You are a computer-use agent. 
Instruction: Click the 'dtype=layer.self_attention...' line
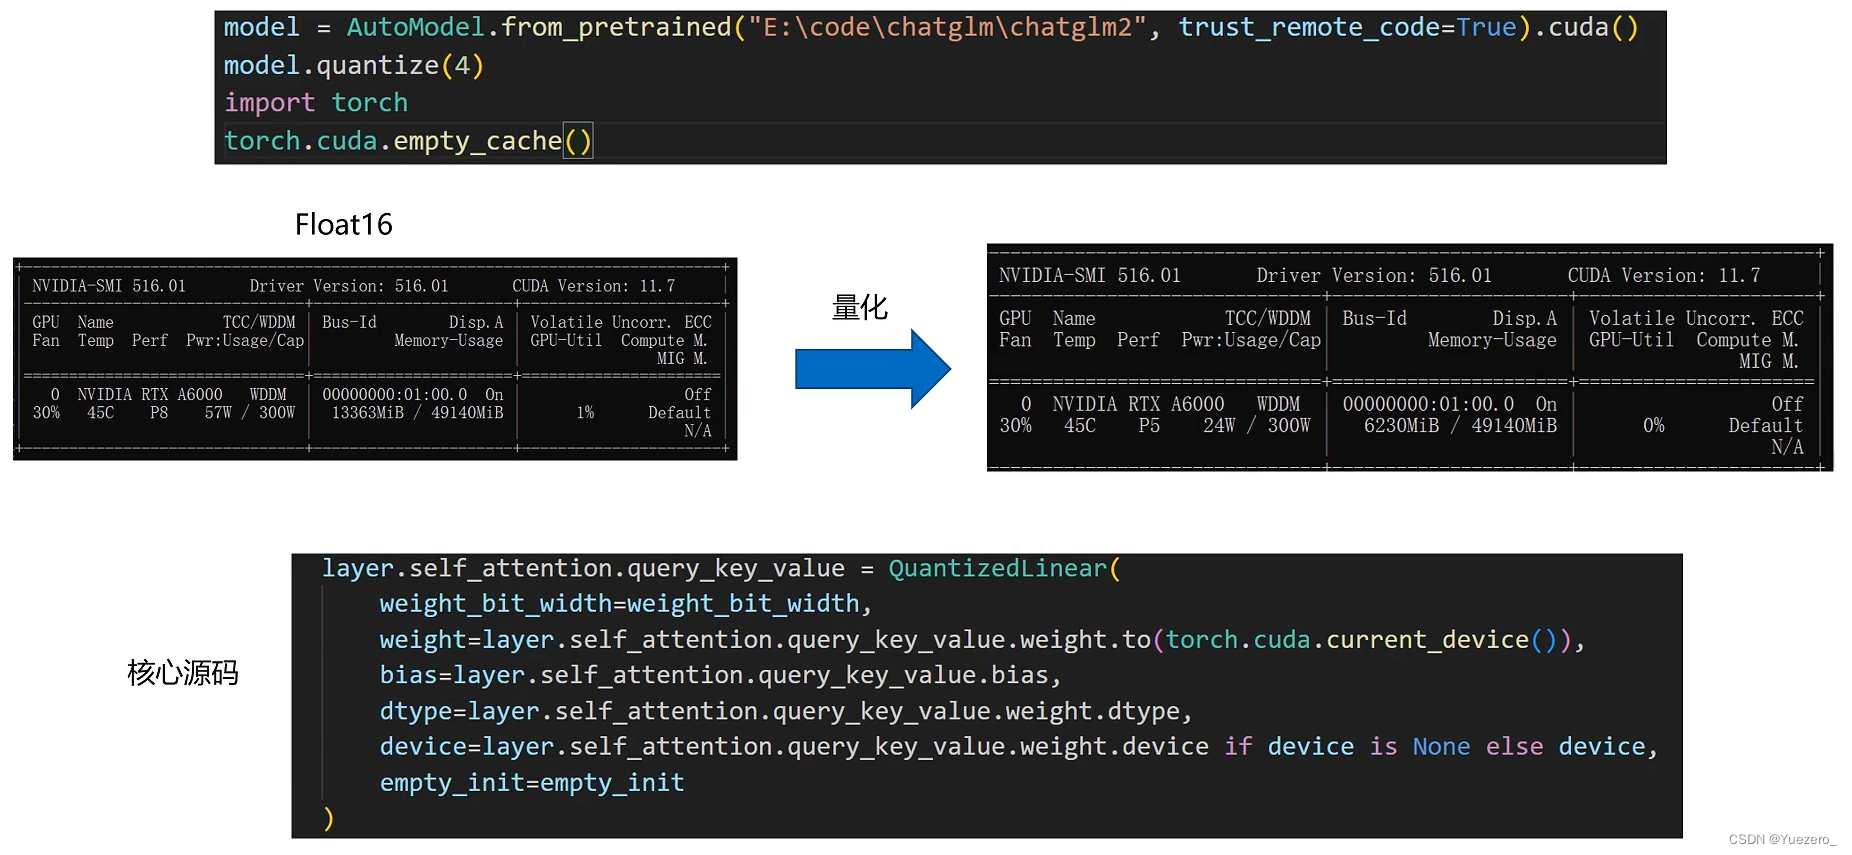[x=786, y=712]
